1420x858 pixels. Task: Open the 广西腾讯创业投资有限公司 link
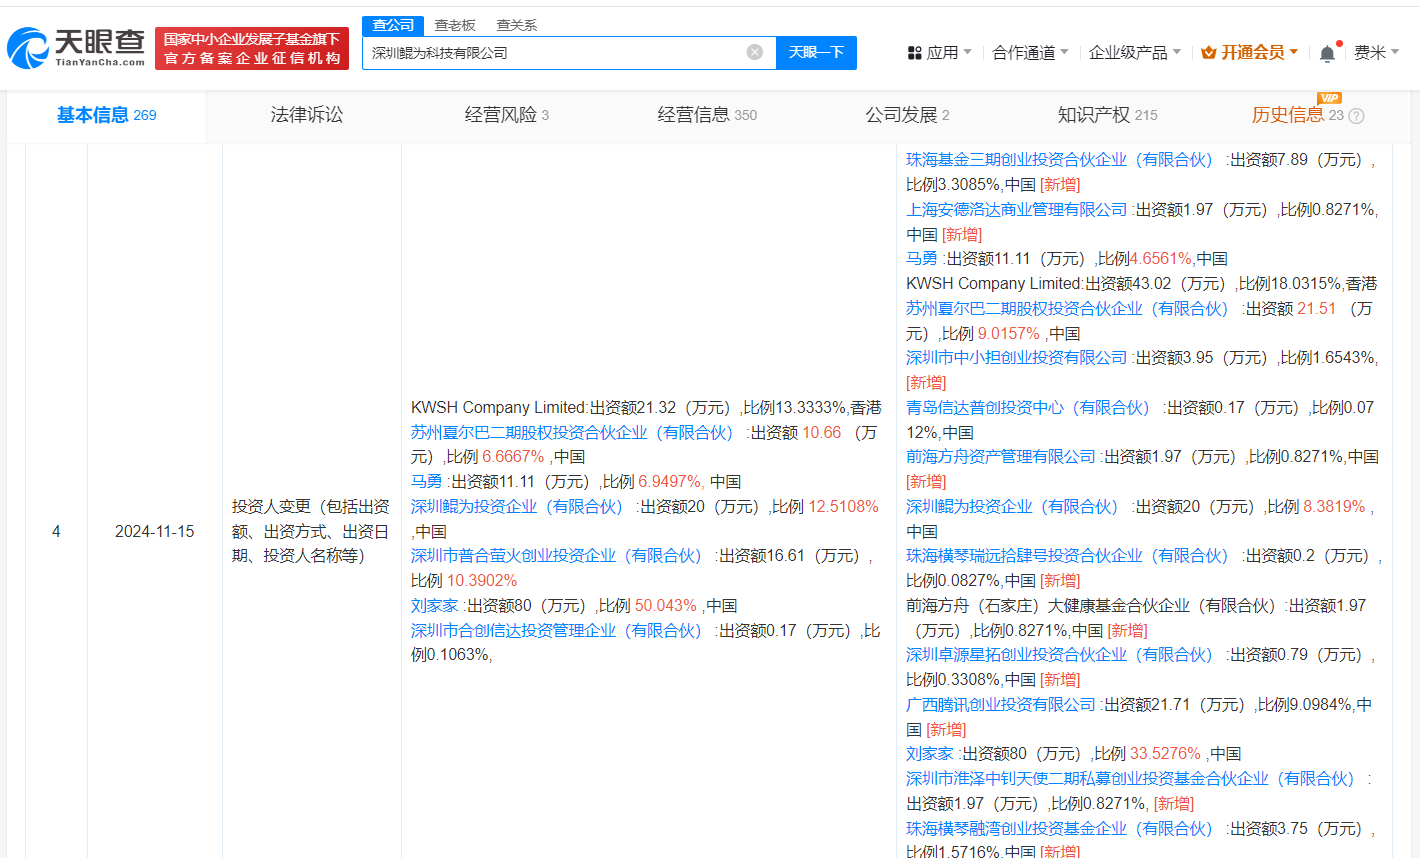[x=1001, y=705]
